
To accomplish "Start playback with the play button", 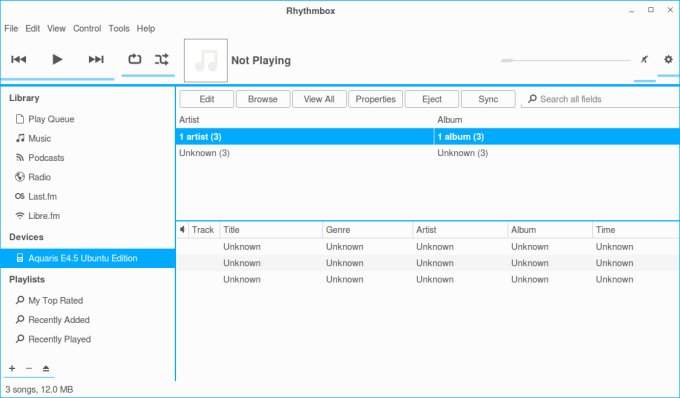I will coord(57,59).
